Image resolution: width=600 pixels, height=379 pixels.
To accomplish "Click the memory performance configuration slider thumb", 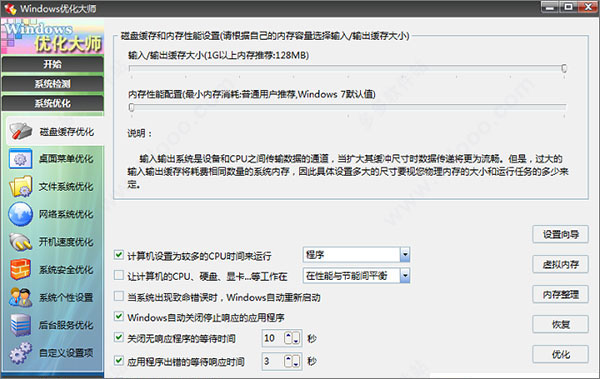I will (x=132, y=107).
